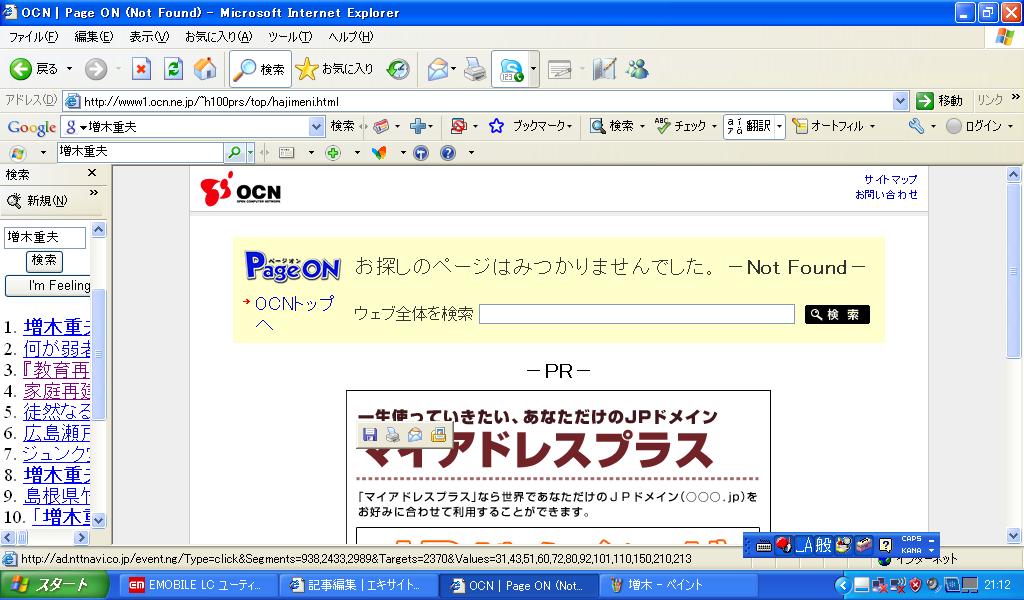Open the ツール(T) menu
Image resolution: width=1024 pixels, height=600 pixels.
290,37
